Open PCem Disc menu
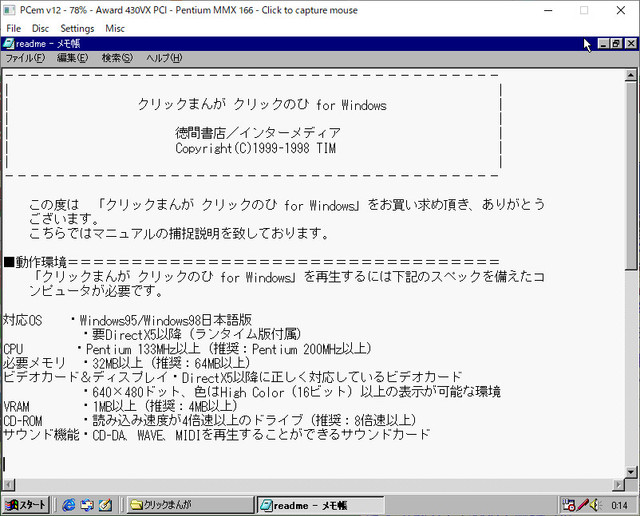 point(40,29)
